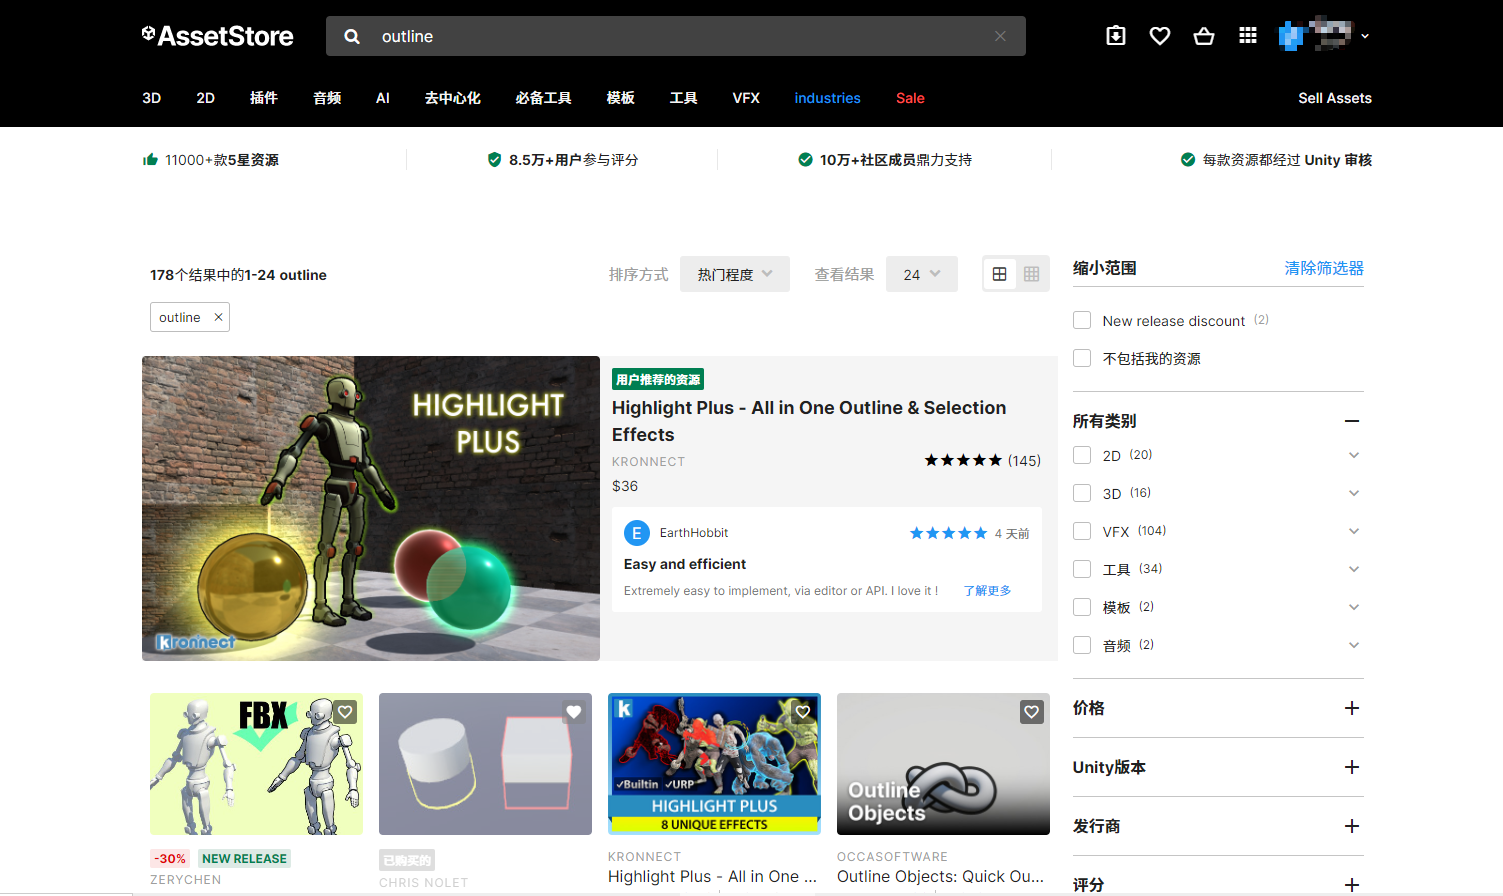
Task: Open the user account avatar menu
Action: pos(1323,35)
